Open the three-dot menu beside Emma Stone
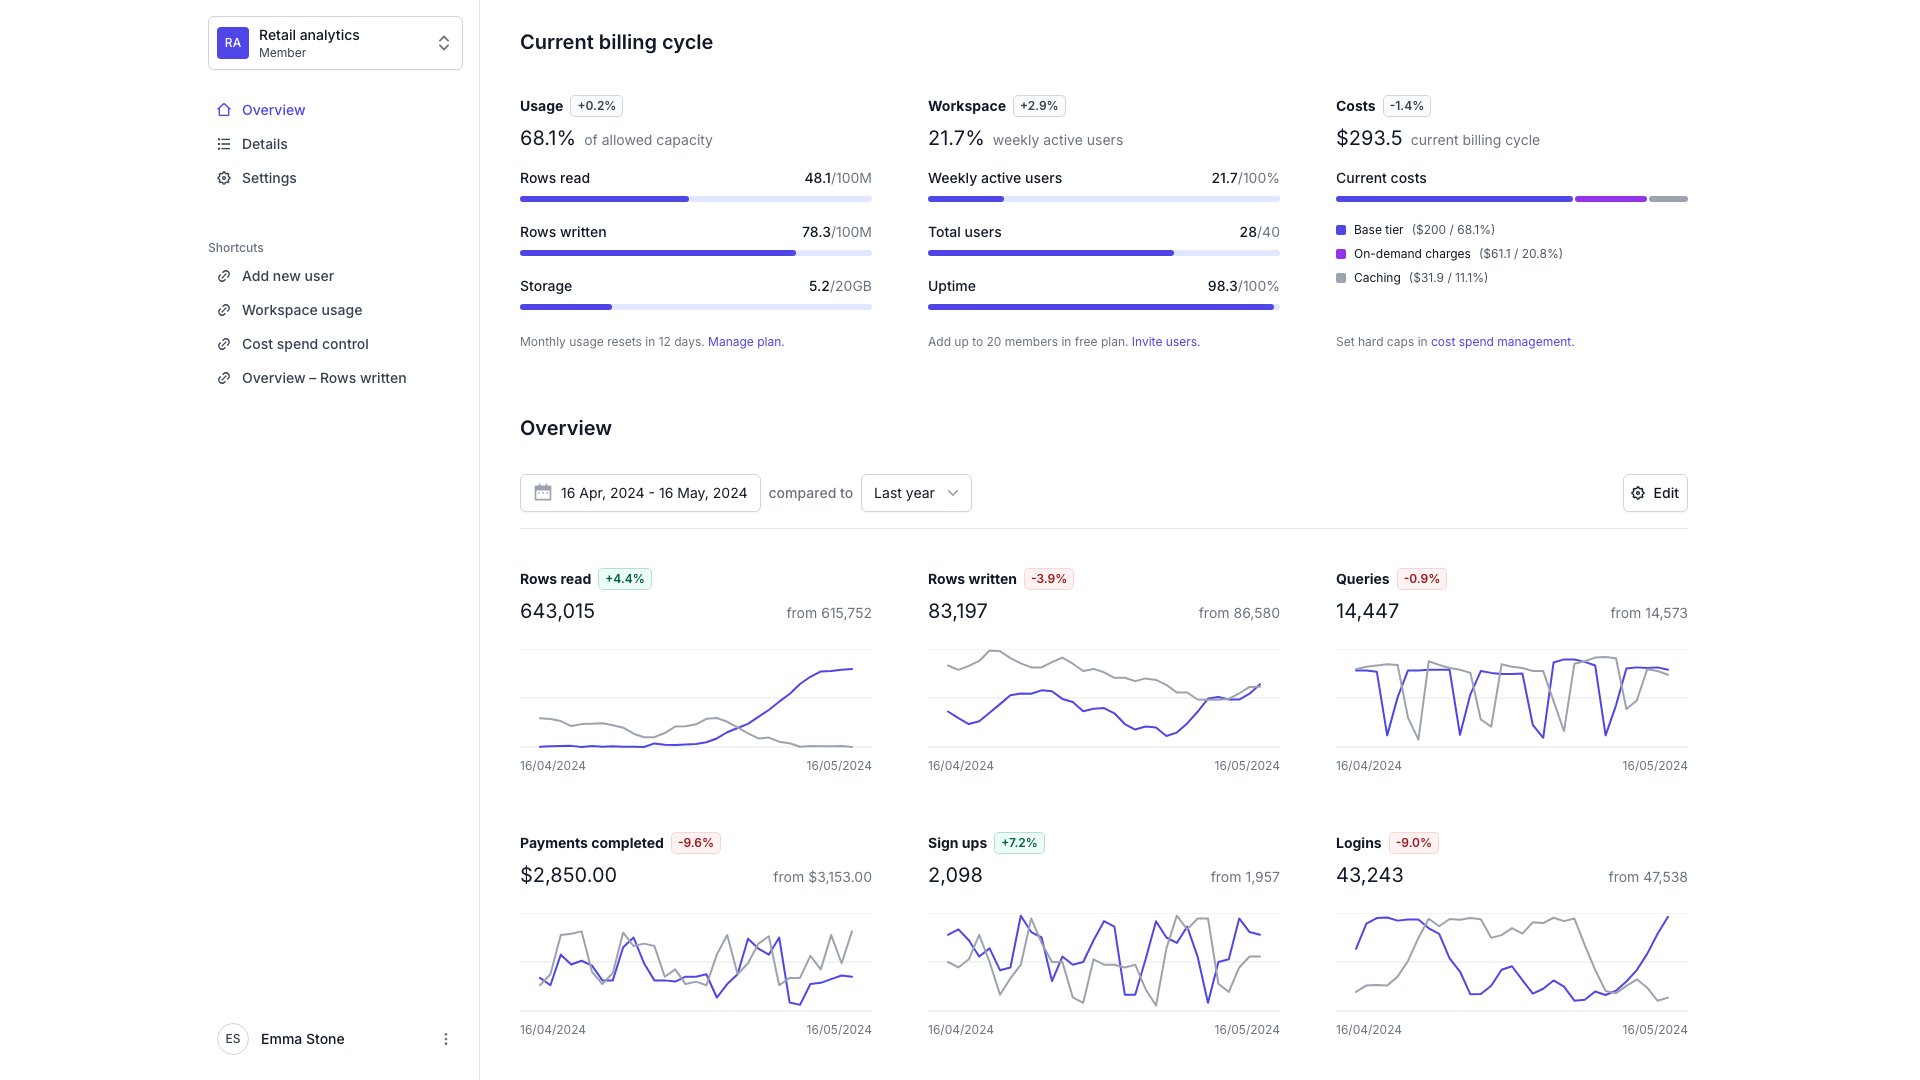Viewport: 1920px width, 1080px height. (x=446, y=1039)
